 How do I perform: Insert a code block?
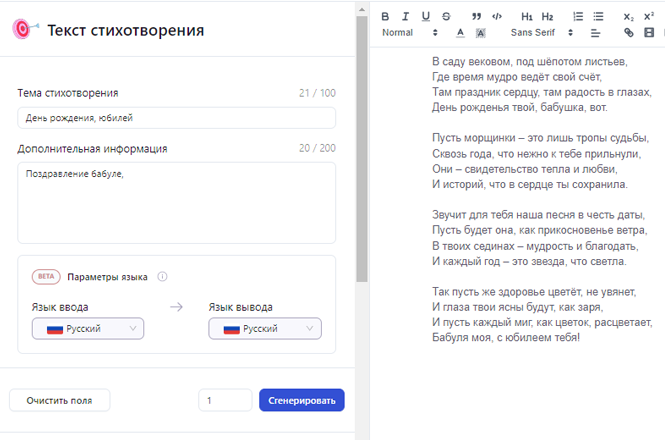(497, 17)
